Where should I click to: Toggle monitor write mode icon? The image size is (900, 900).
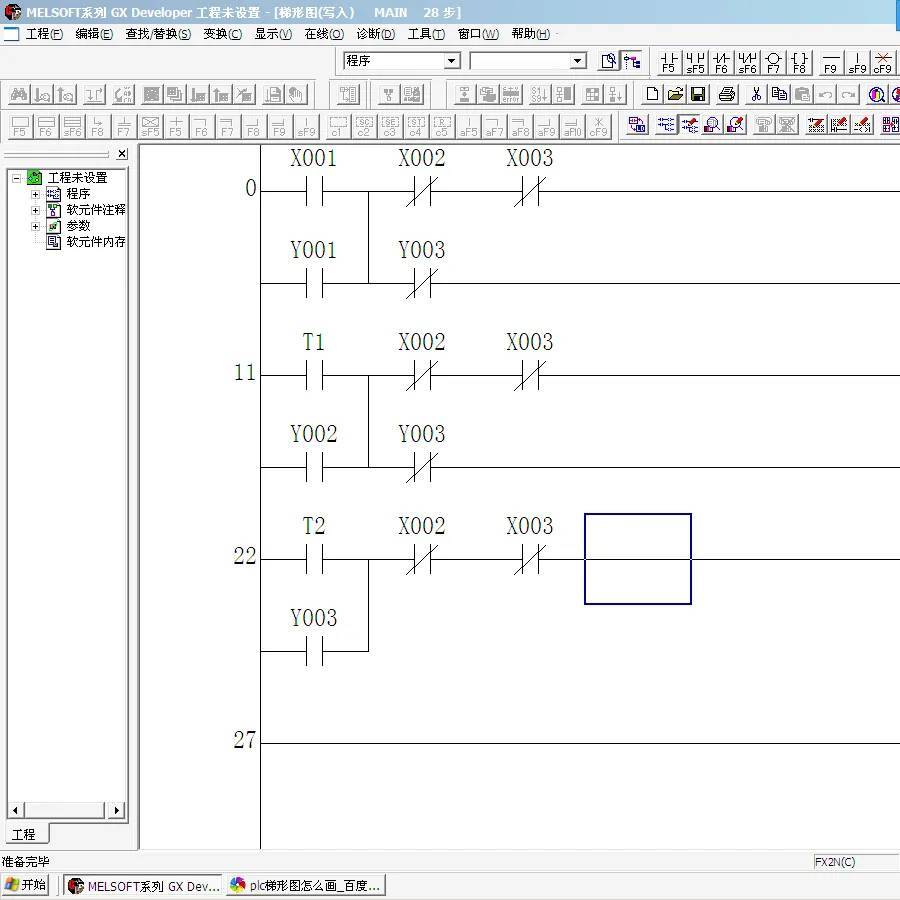[736, 125]
